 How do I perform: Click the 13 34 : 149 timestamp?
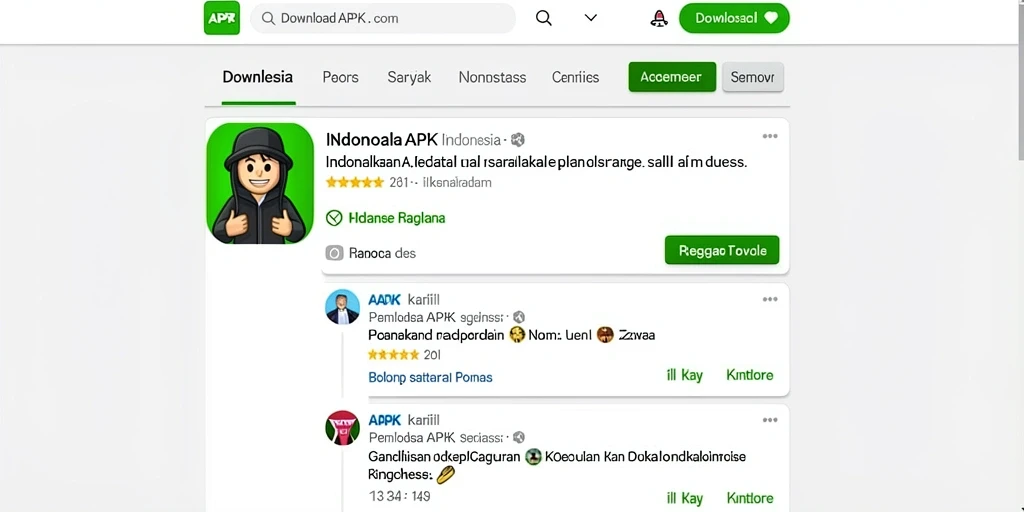[x=400, y=496]
